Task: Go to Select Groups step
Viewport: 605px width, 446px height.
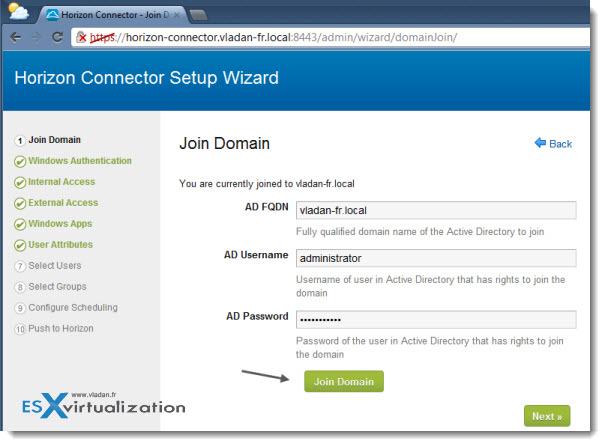Action: click(x=57, y=286)
